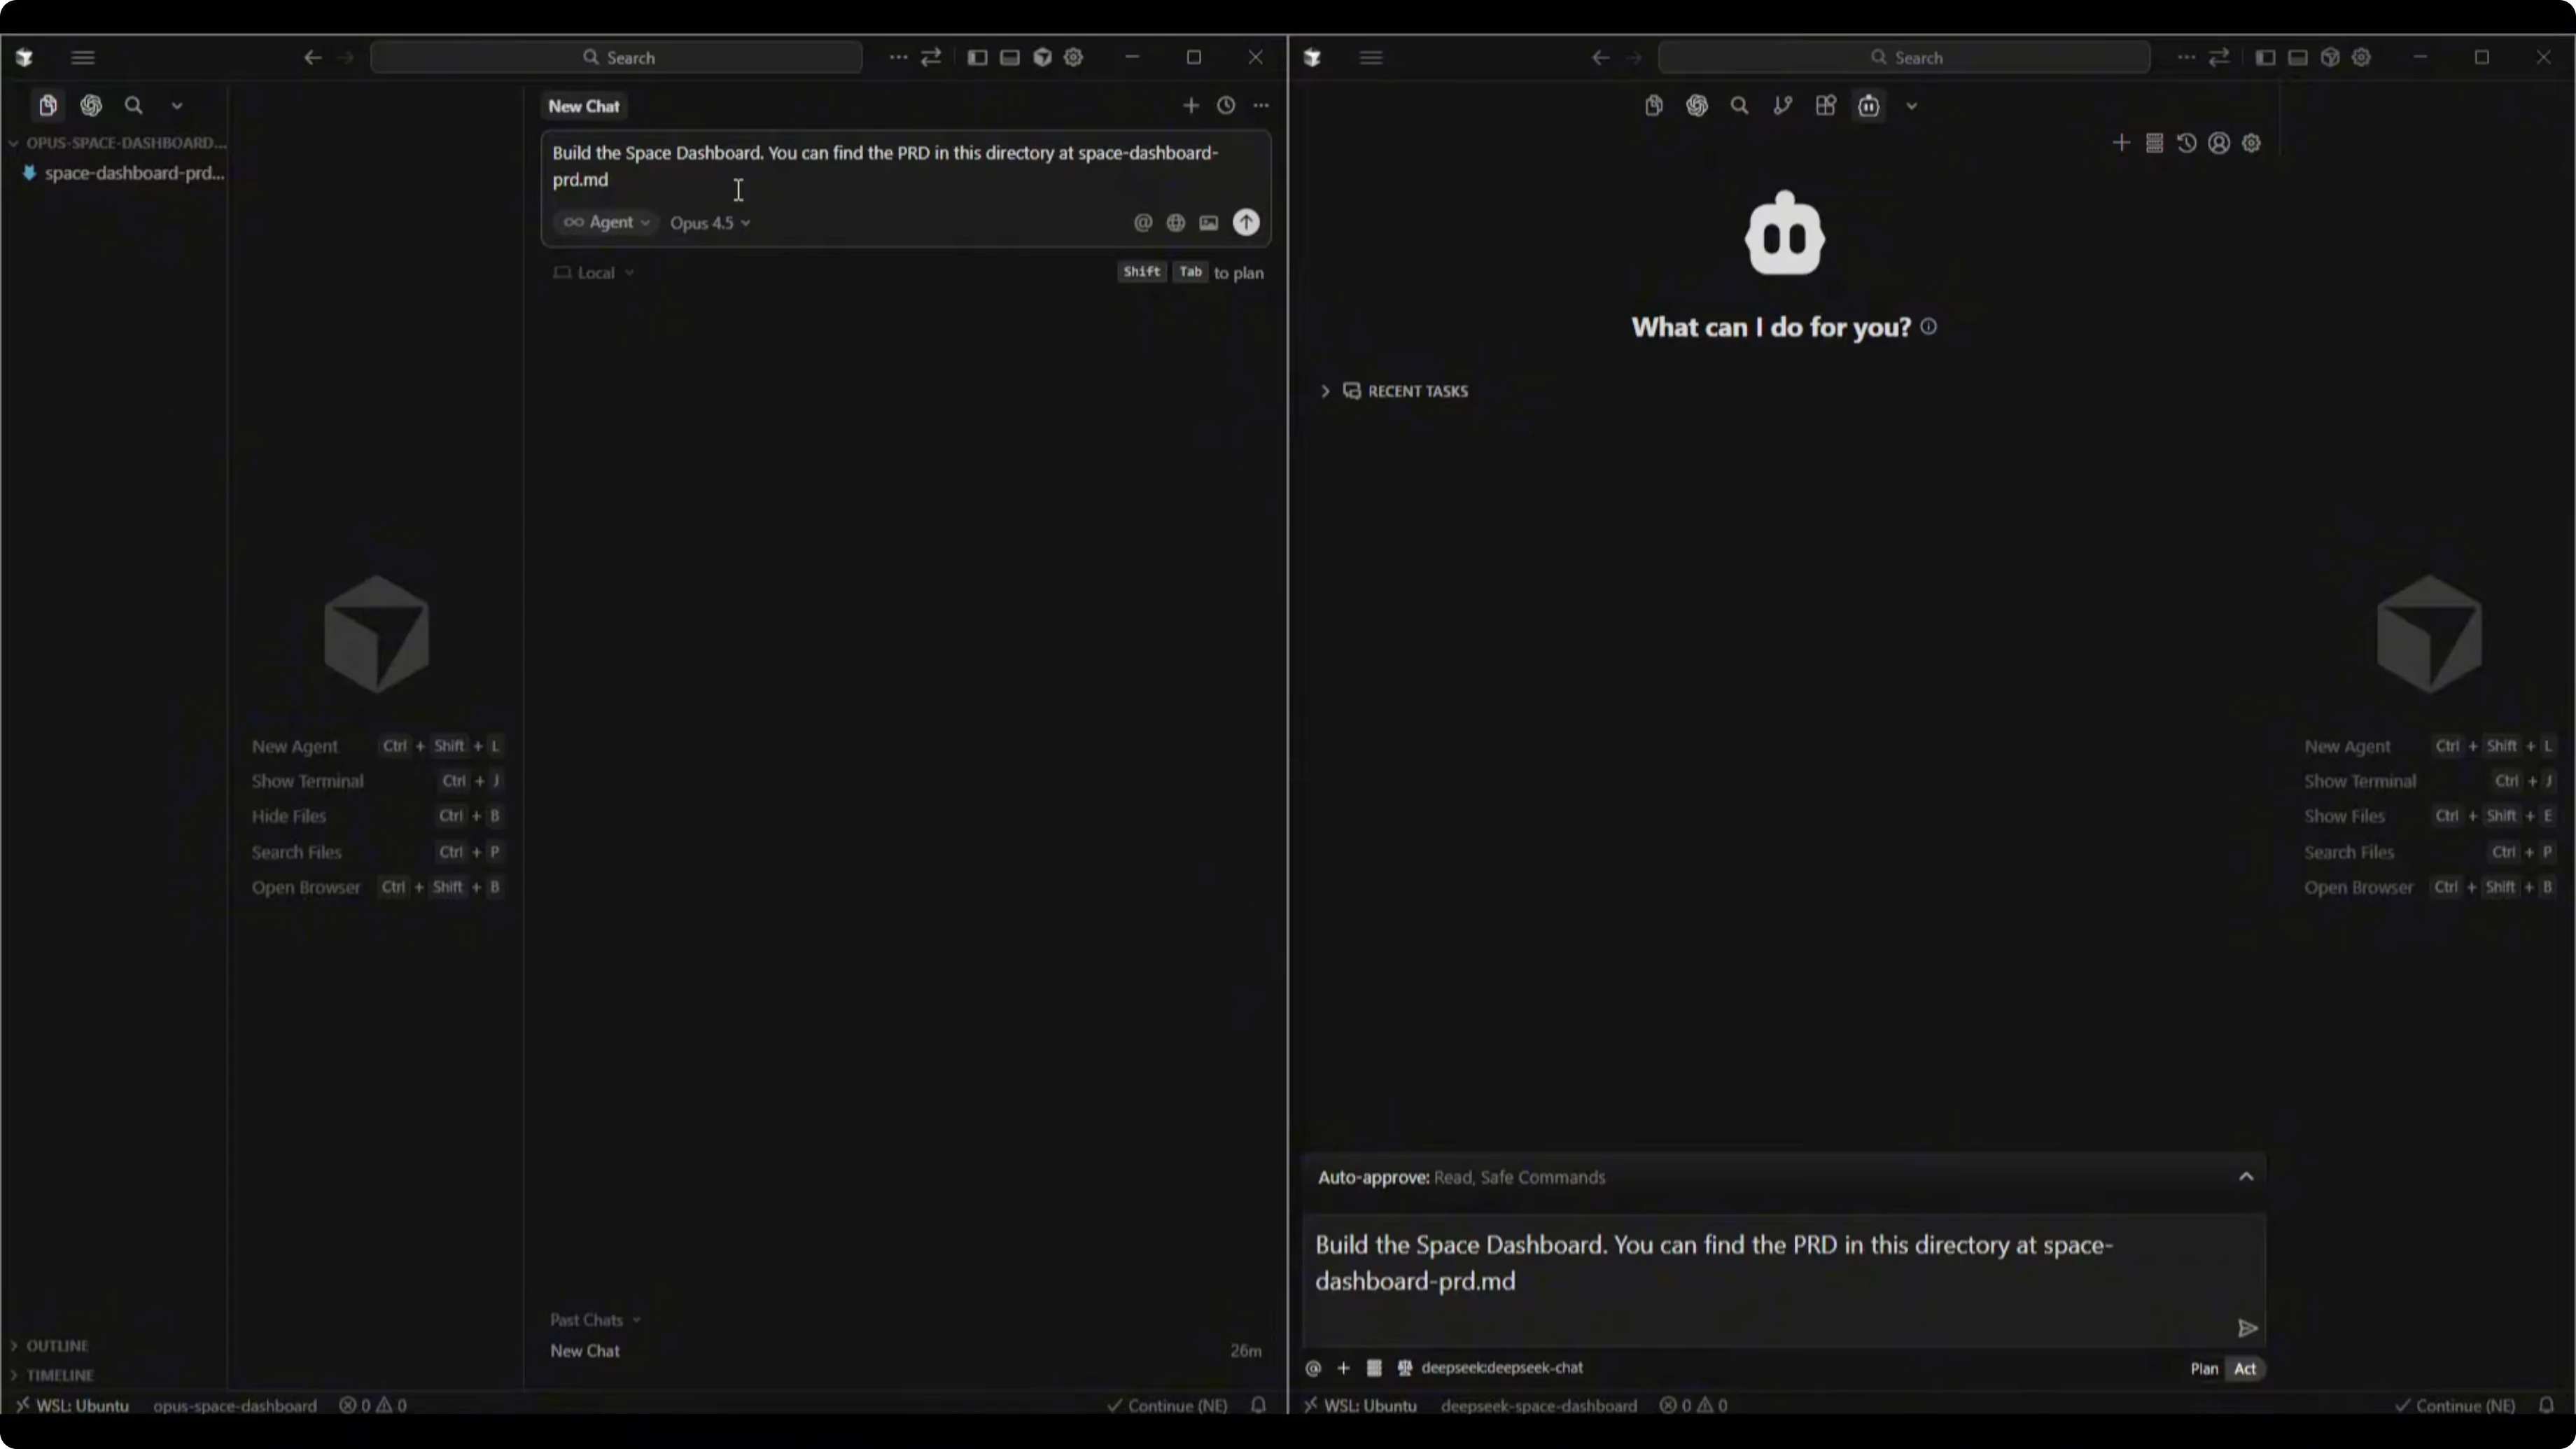The width and height of the screenshot is (2576, 1449).
Task: Click the Cline send arrow icon
Action: (2246, 1328)
